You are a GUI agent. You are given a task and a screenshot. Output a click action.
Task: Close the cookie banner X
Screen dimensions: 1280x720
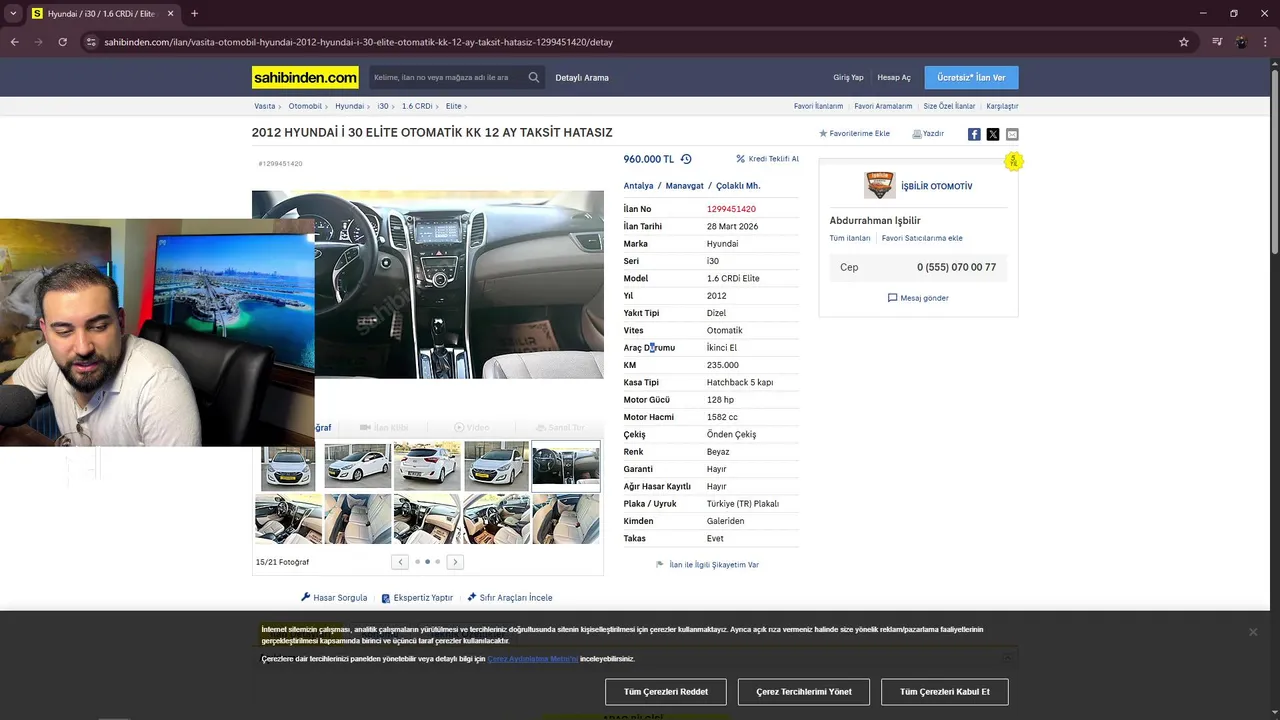(1252, 632)
